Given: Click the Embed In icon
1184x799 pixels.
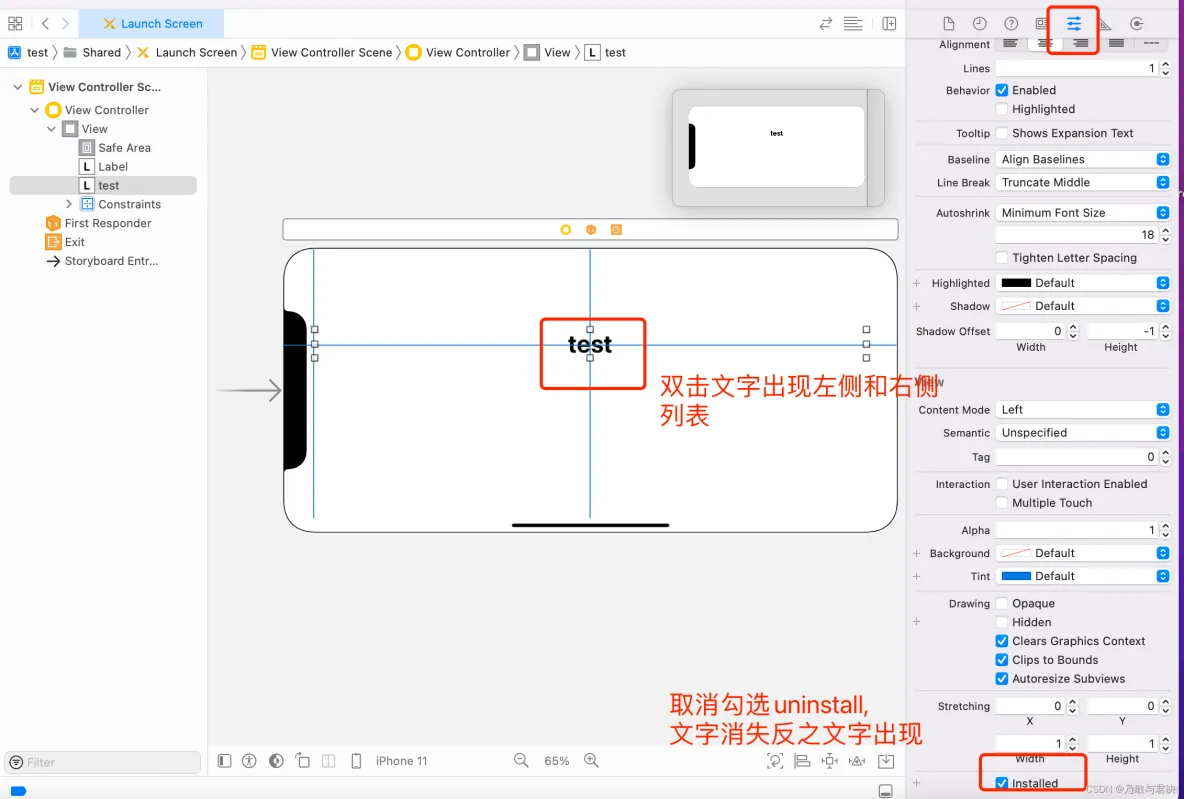Looking at the screenshot, I should coord(886,760).
